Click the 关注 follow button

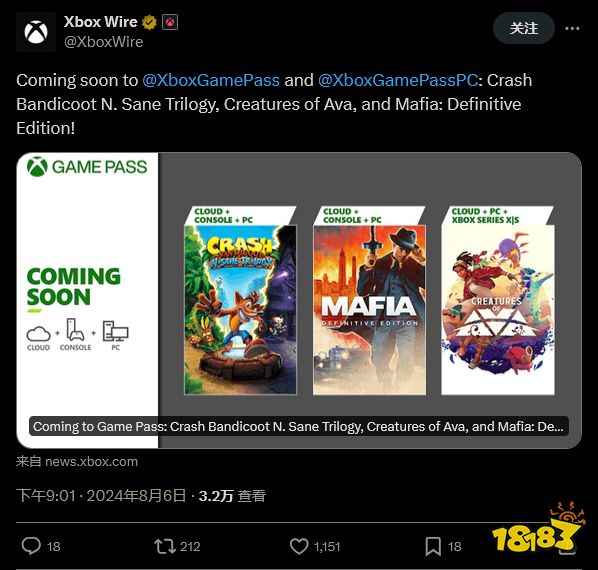click(524, 28)
